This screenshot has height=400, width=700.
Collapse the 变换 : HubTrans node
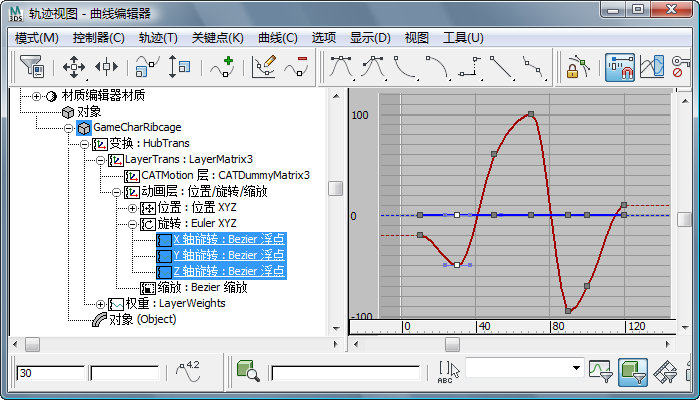(84, 144)
